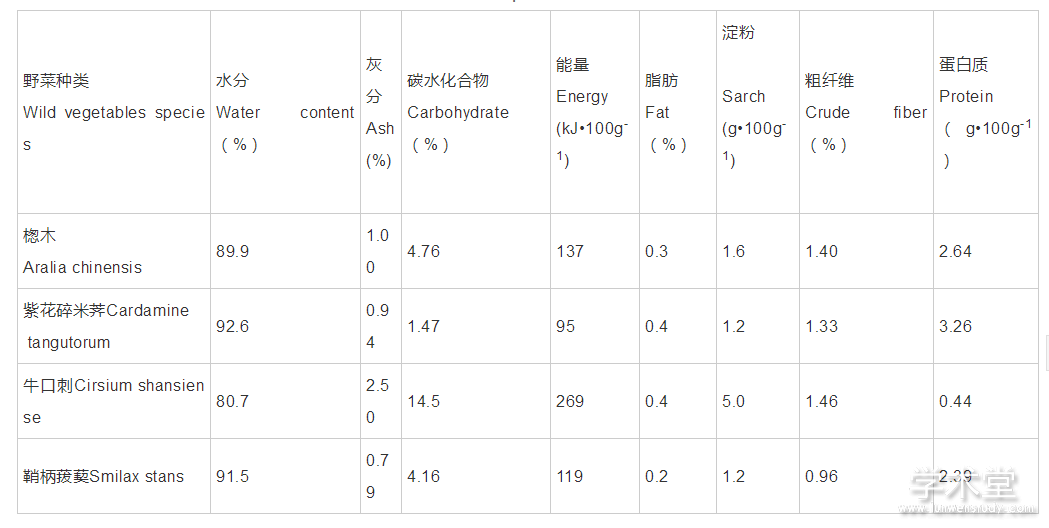Click the starch value 5.0
The height and width of the screenshot is (528, 1049).
tap(733, 402)
